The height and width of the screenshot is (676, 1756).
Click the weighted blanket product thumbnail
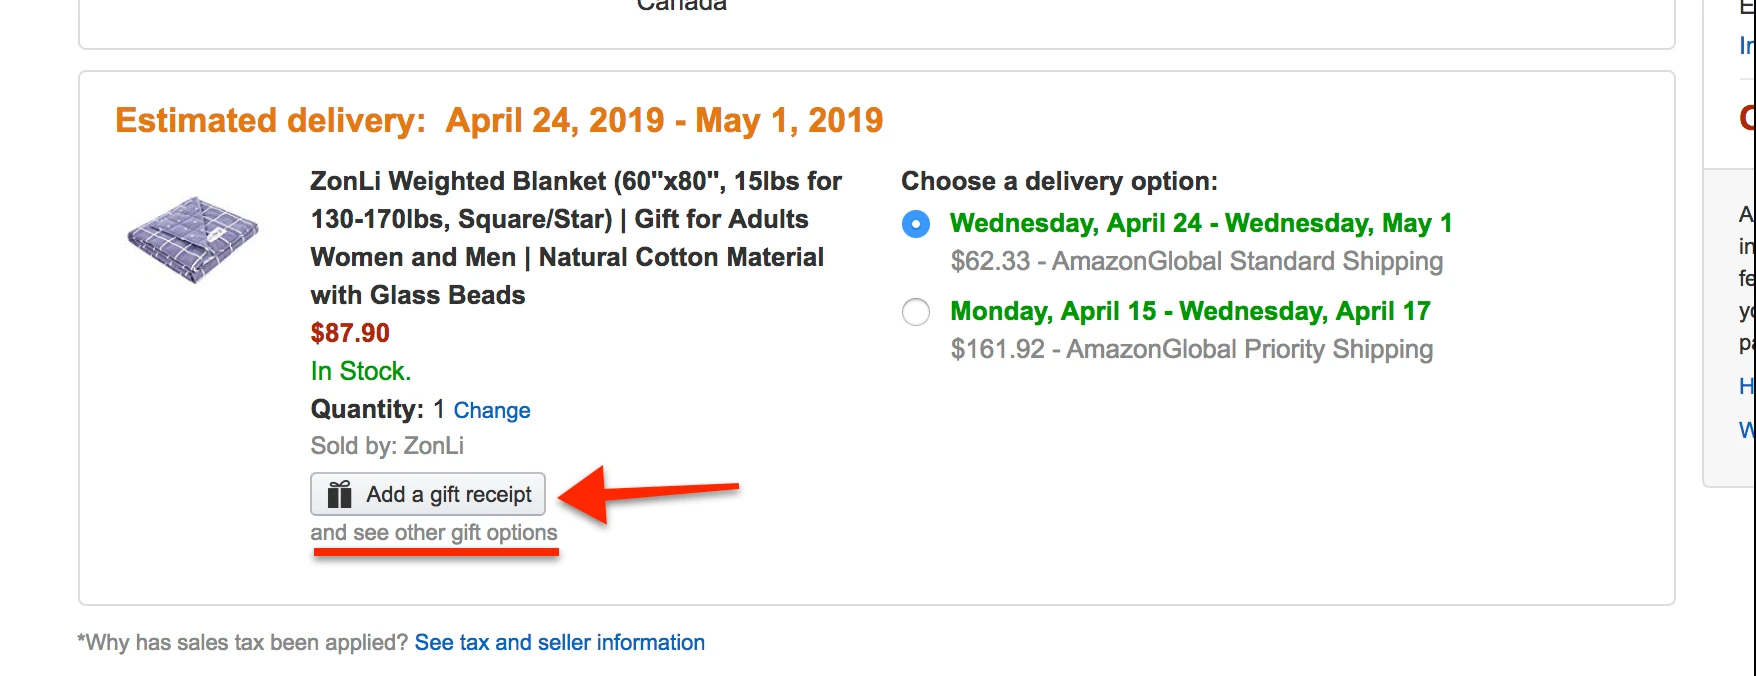[193, 239]
